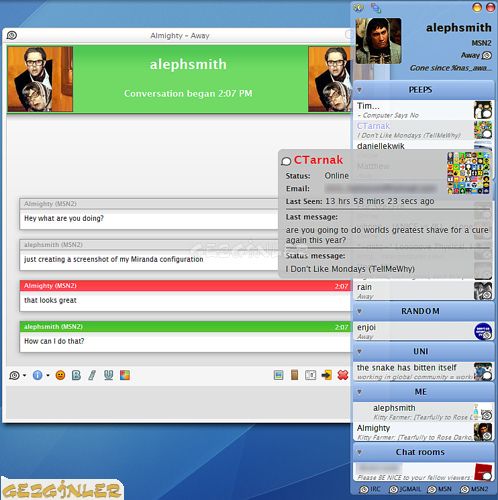Collapse the Chat rooms group

click(x=360, y=452)
